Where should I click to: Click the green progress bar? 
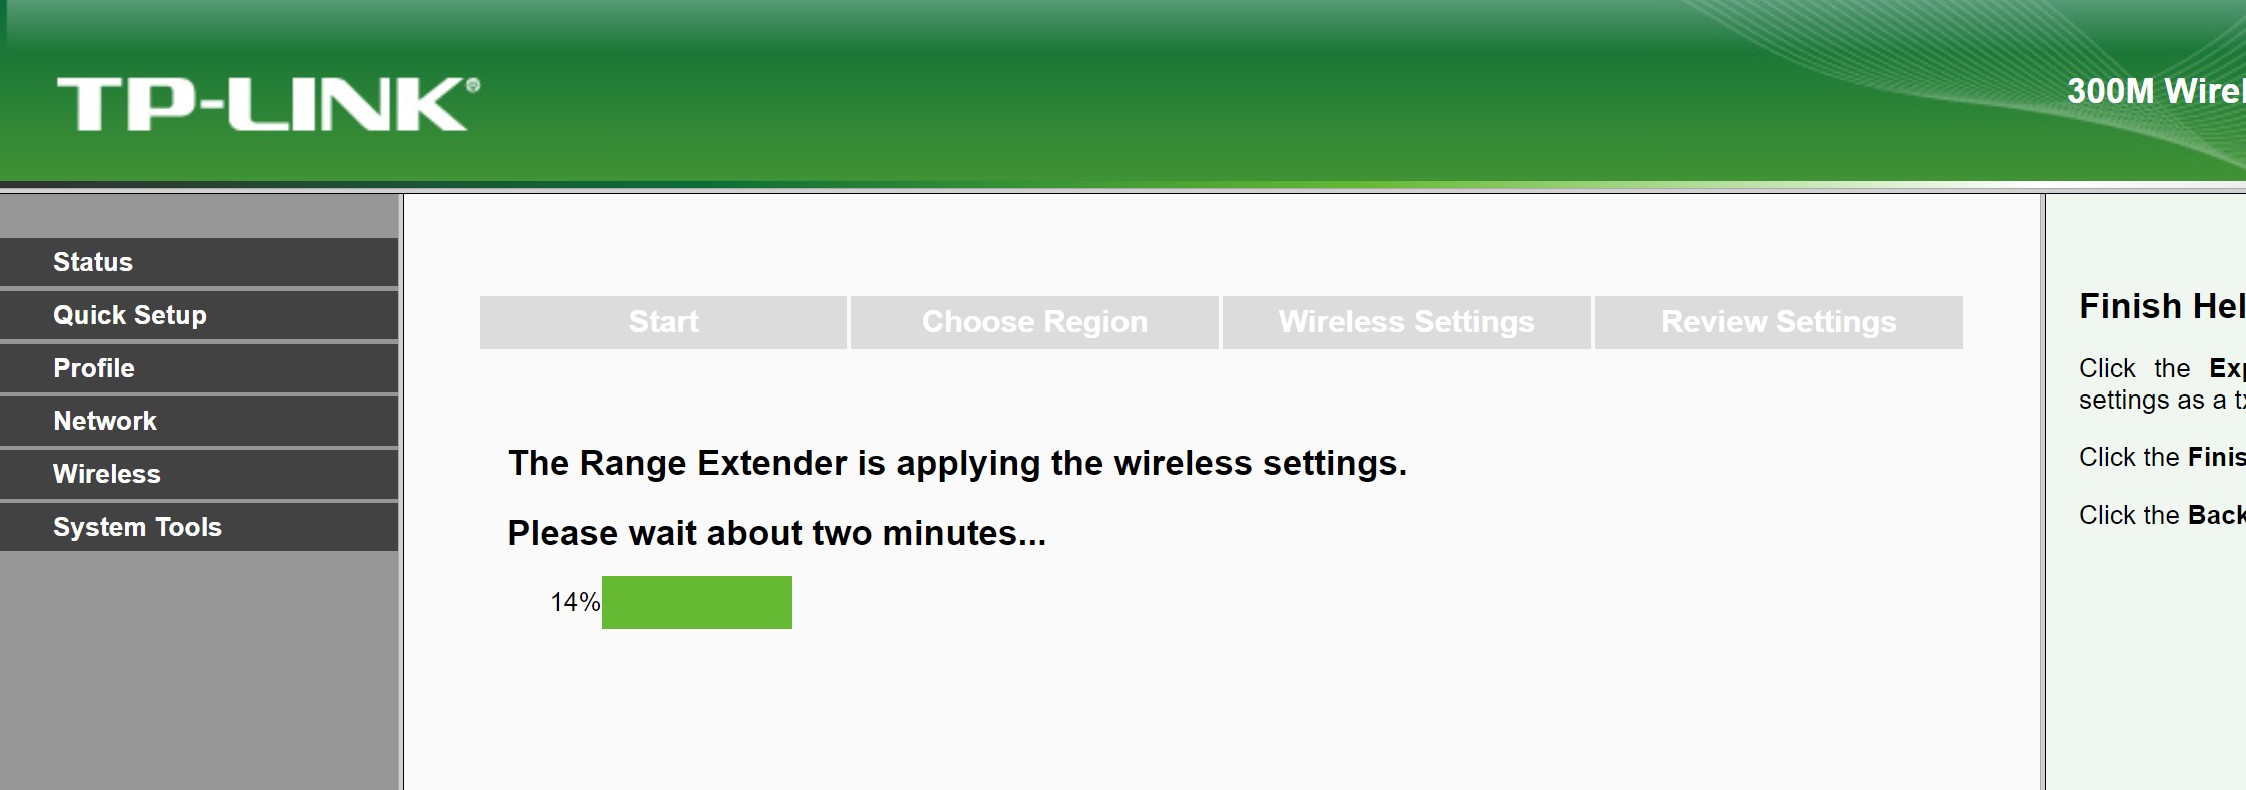pyautogui.click(x=696, y=602)
